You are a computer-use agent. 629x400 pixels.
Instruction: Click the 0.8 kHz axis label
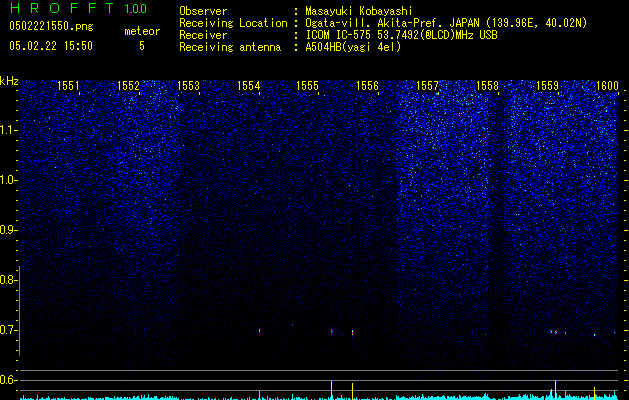pyautogui.click(x=7, y=280)
